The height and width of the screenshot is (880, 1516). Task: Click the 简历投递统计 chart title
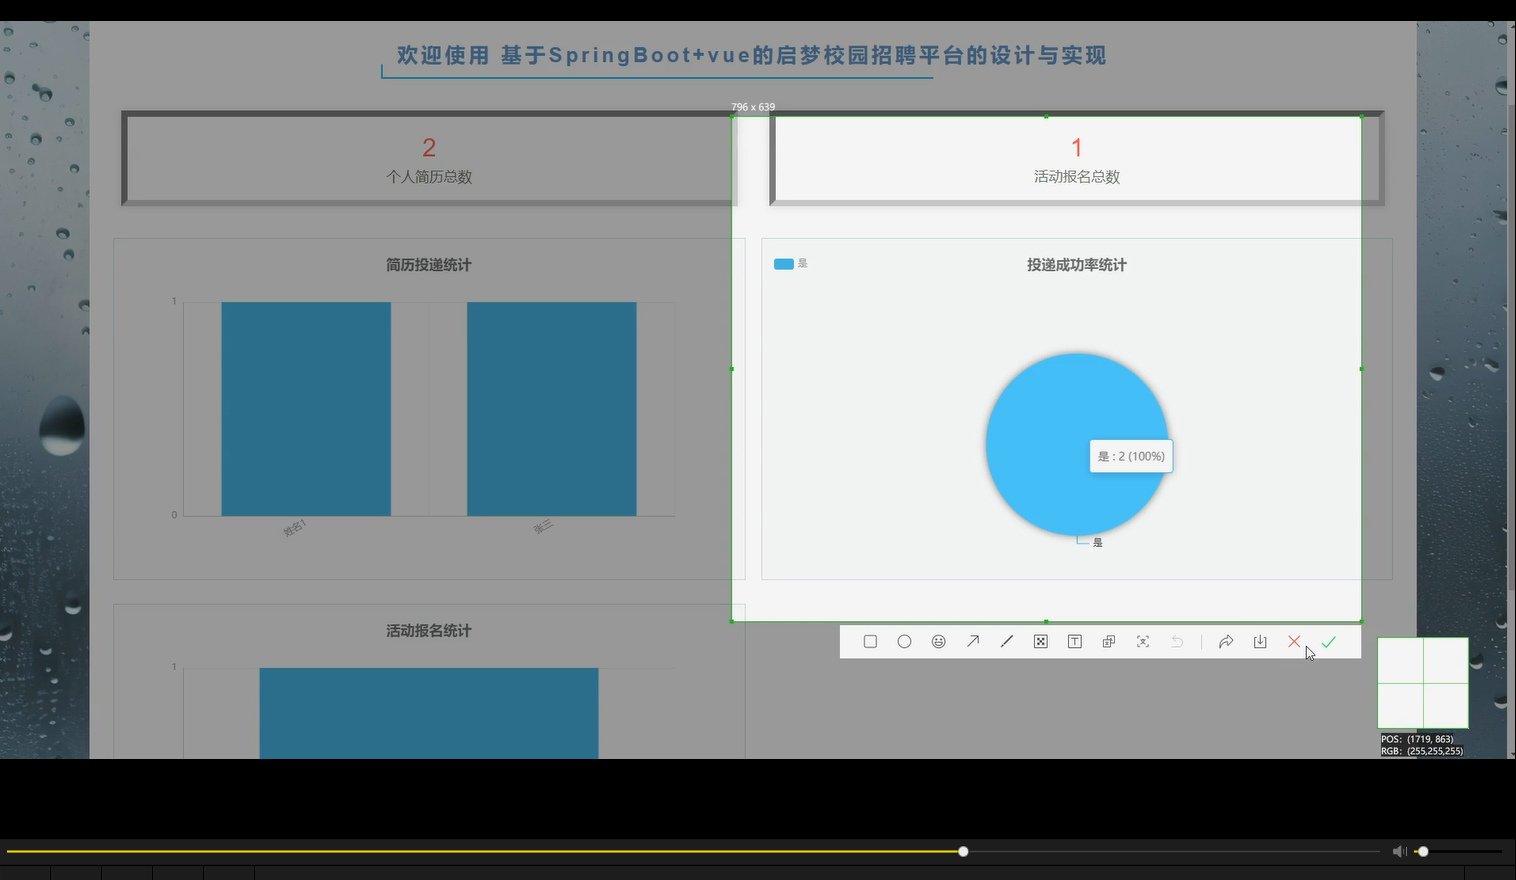(429, 265)
